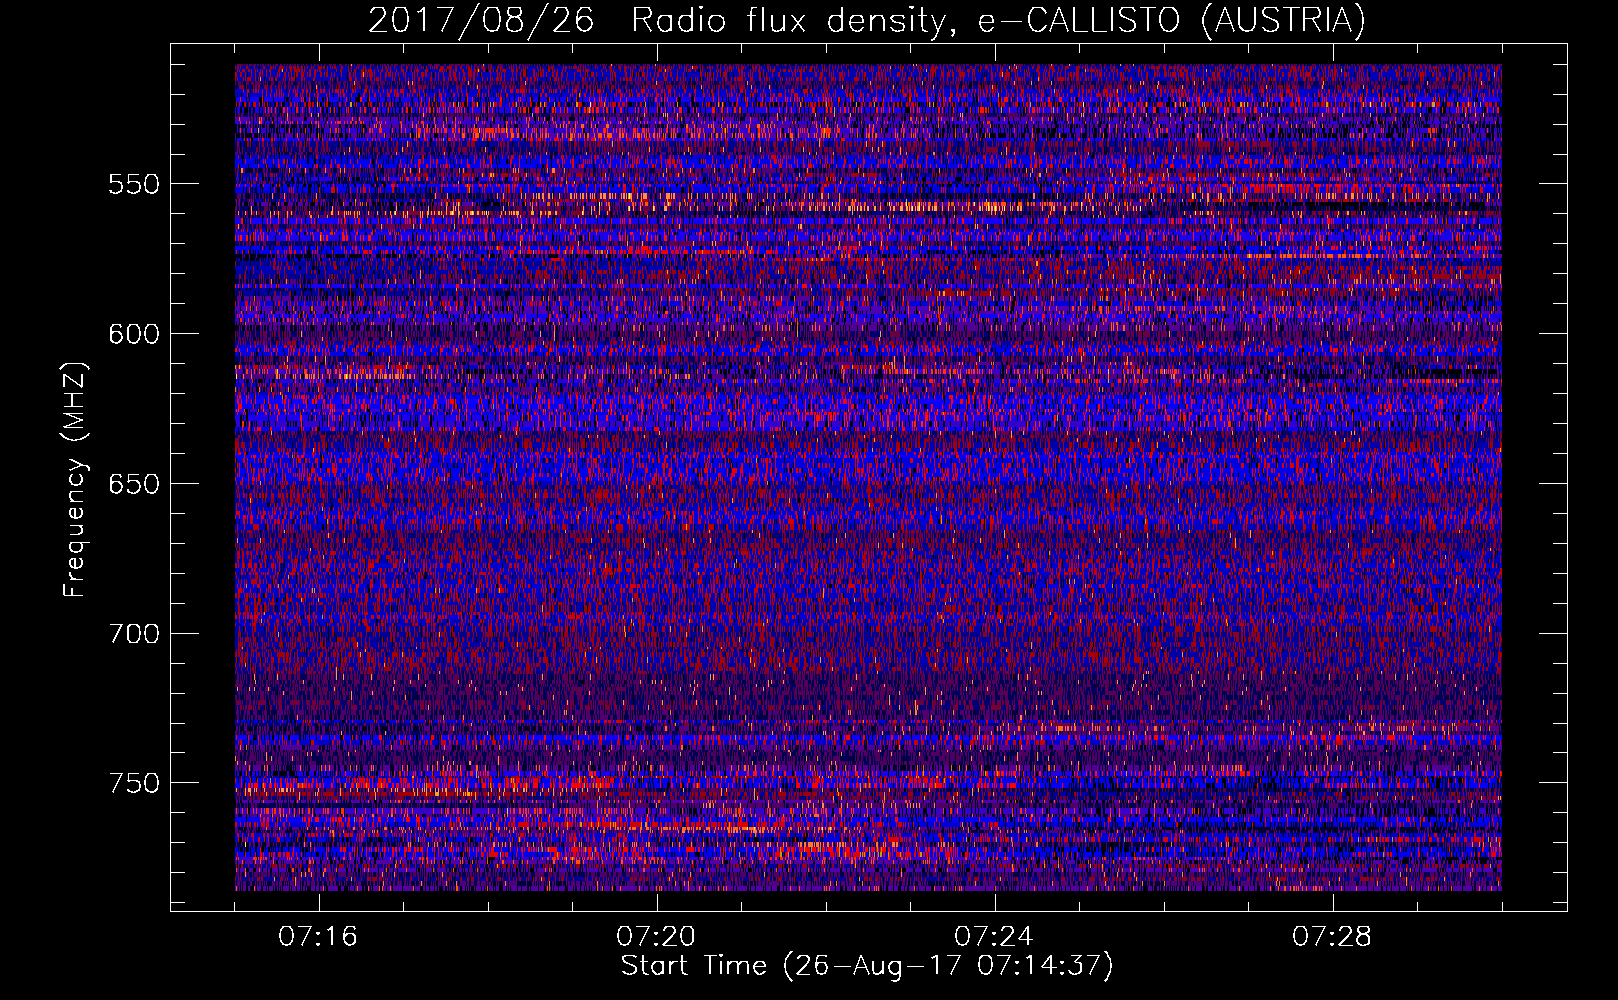Click the 600 frequency tick label
Screen dimensions: 1618x1000
tap(134, 334)
